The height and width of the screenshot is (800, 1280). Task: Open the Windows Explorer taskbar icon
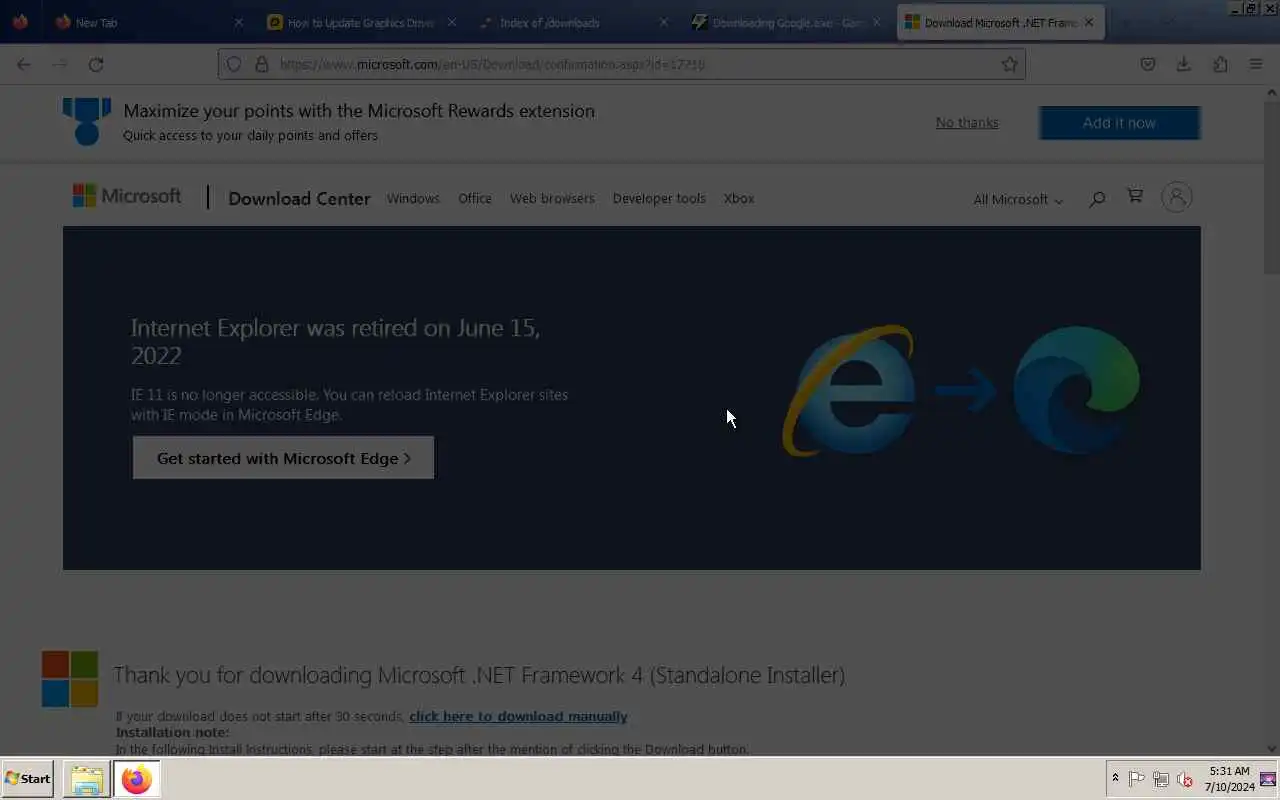[x=87, y=779]
